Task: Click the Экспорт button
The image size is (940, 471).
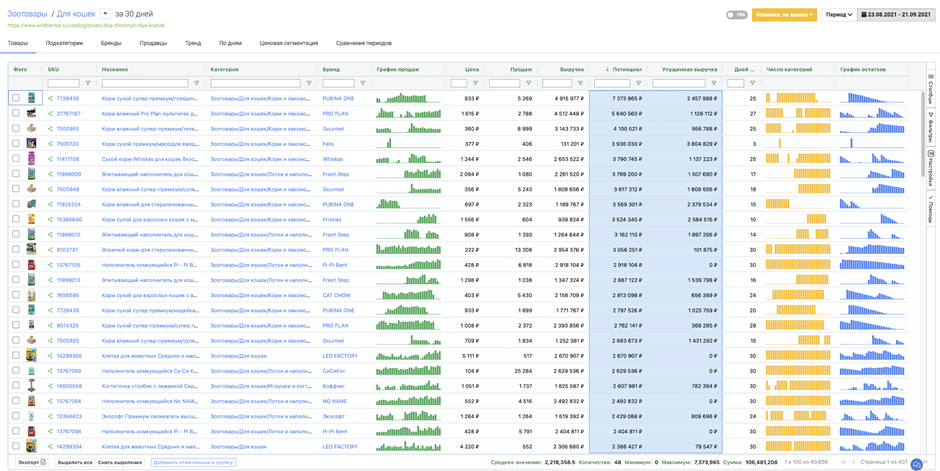Action: pos(31,463)
